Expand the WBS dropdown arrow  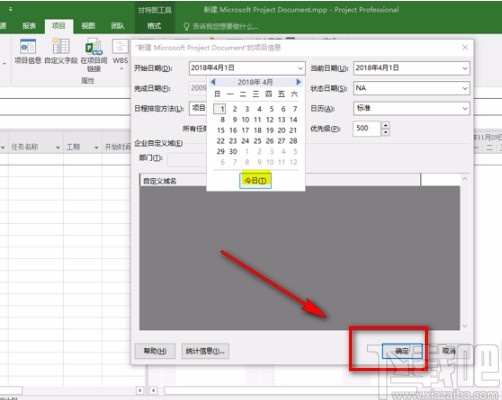coord(121,69)
